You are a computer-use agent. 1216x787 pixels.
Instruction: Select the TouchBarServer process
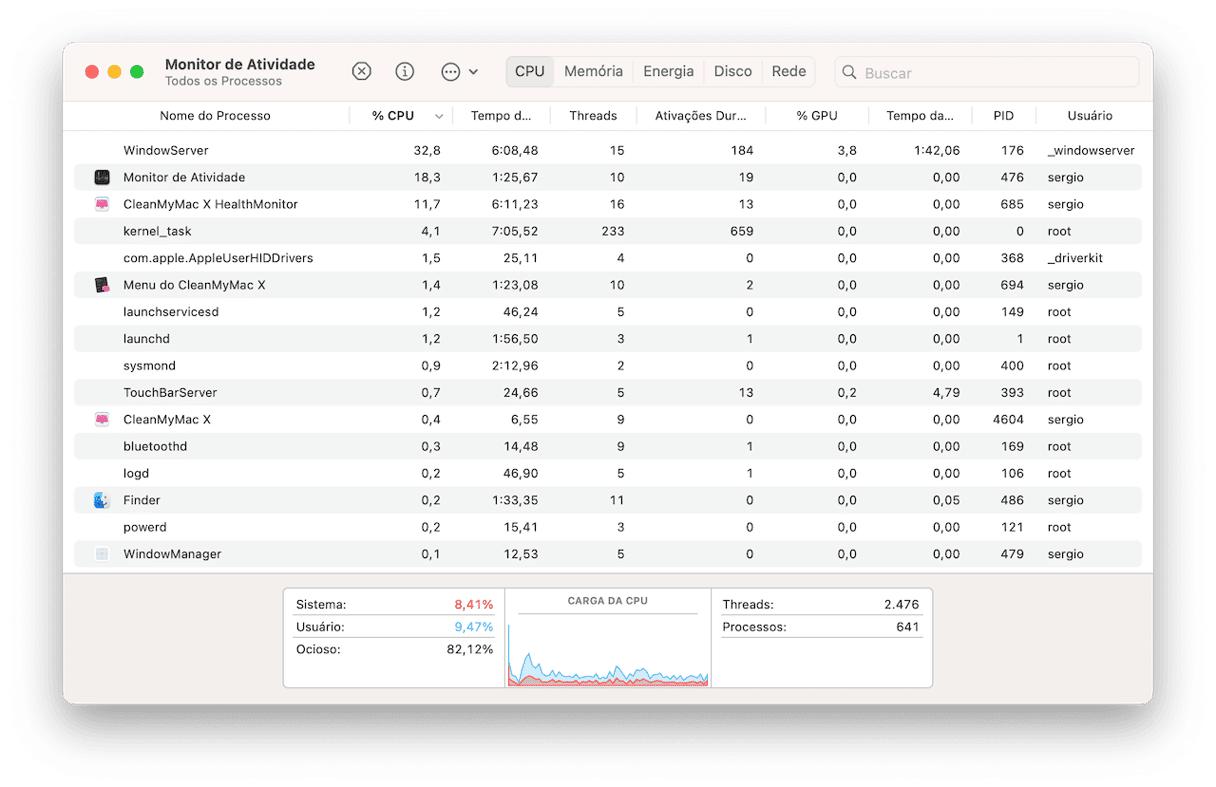click(x=608, y=393)
